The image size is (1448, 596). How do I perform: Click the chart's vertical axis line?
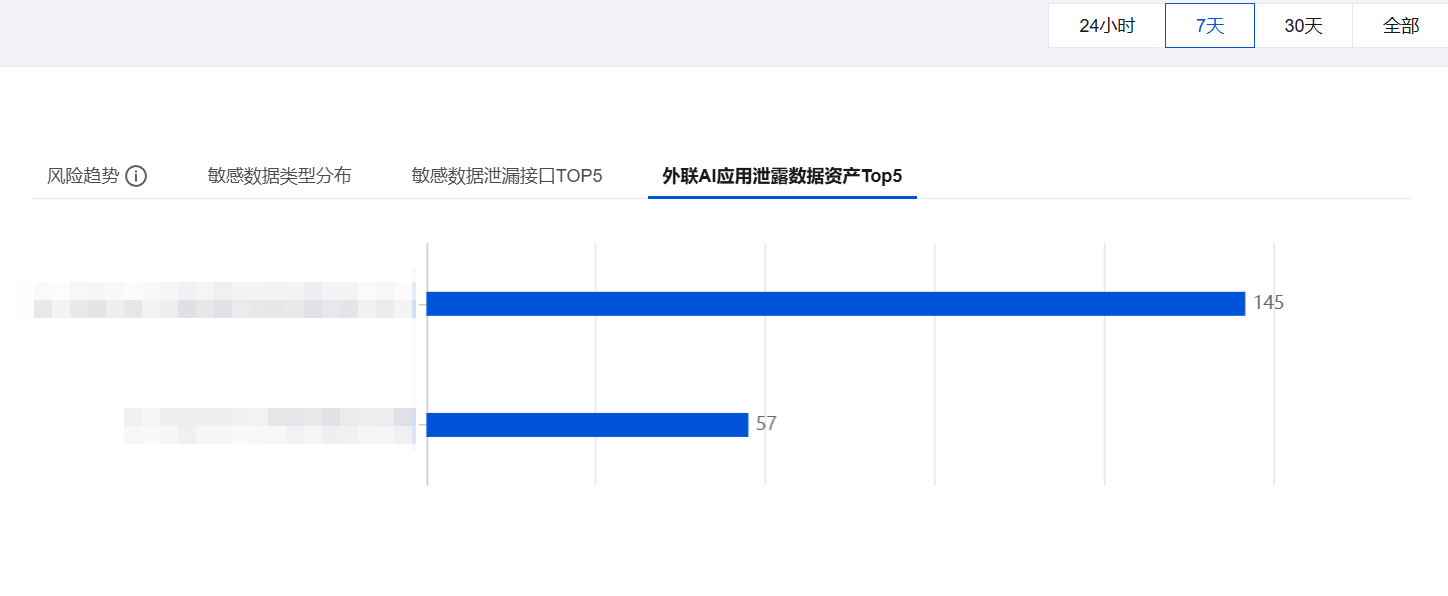(x=427, y=365)
